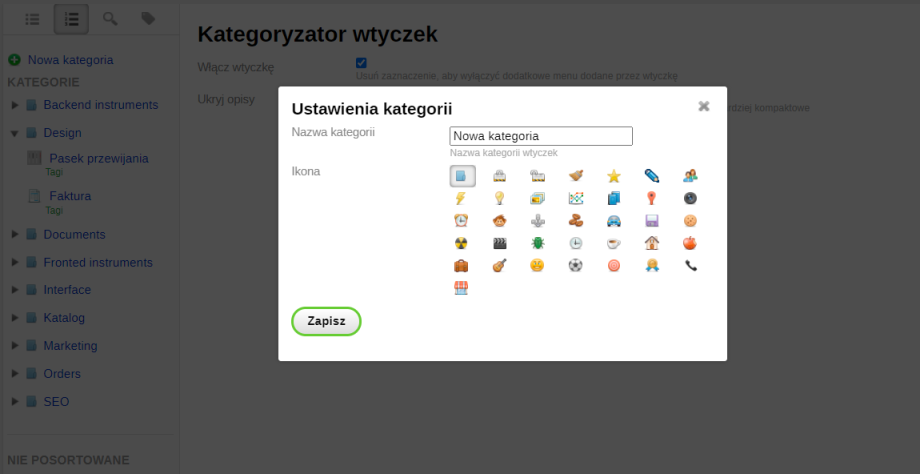920x474 pixels.
Task: Choose the round wall clock icon
Action: click(576, 243)
